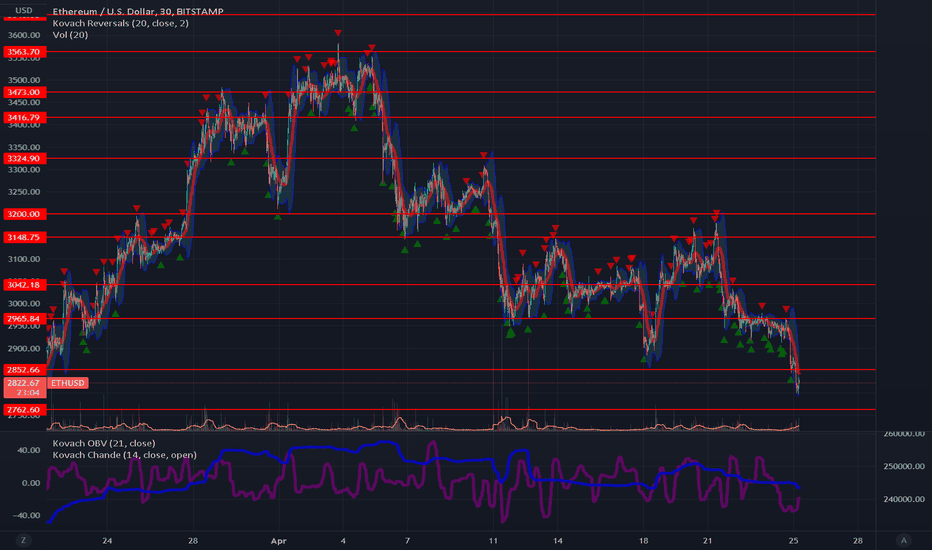Click the 11 date label on time axis

[x=493, y=540]
